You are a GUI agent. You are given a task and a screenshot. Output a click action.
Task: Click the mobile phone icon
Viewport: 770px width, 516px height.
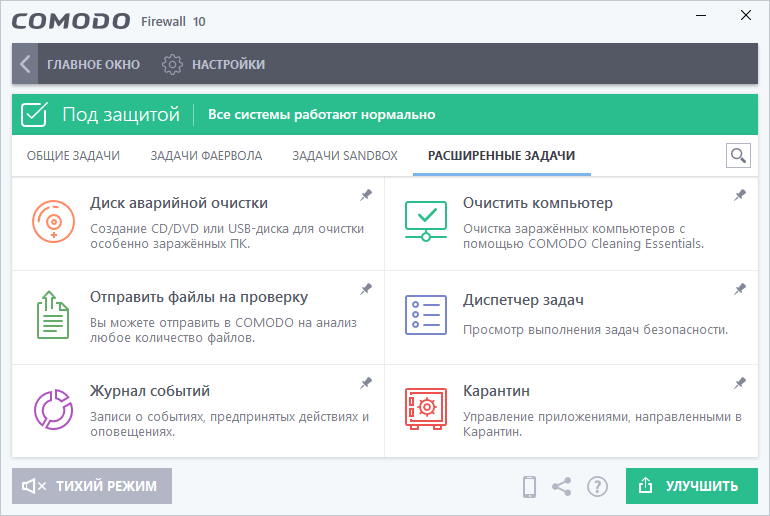click(x=529, y=487)
